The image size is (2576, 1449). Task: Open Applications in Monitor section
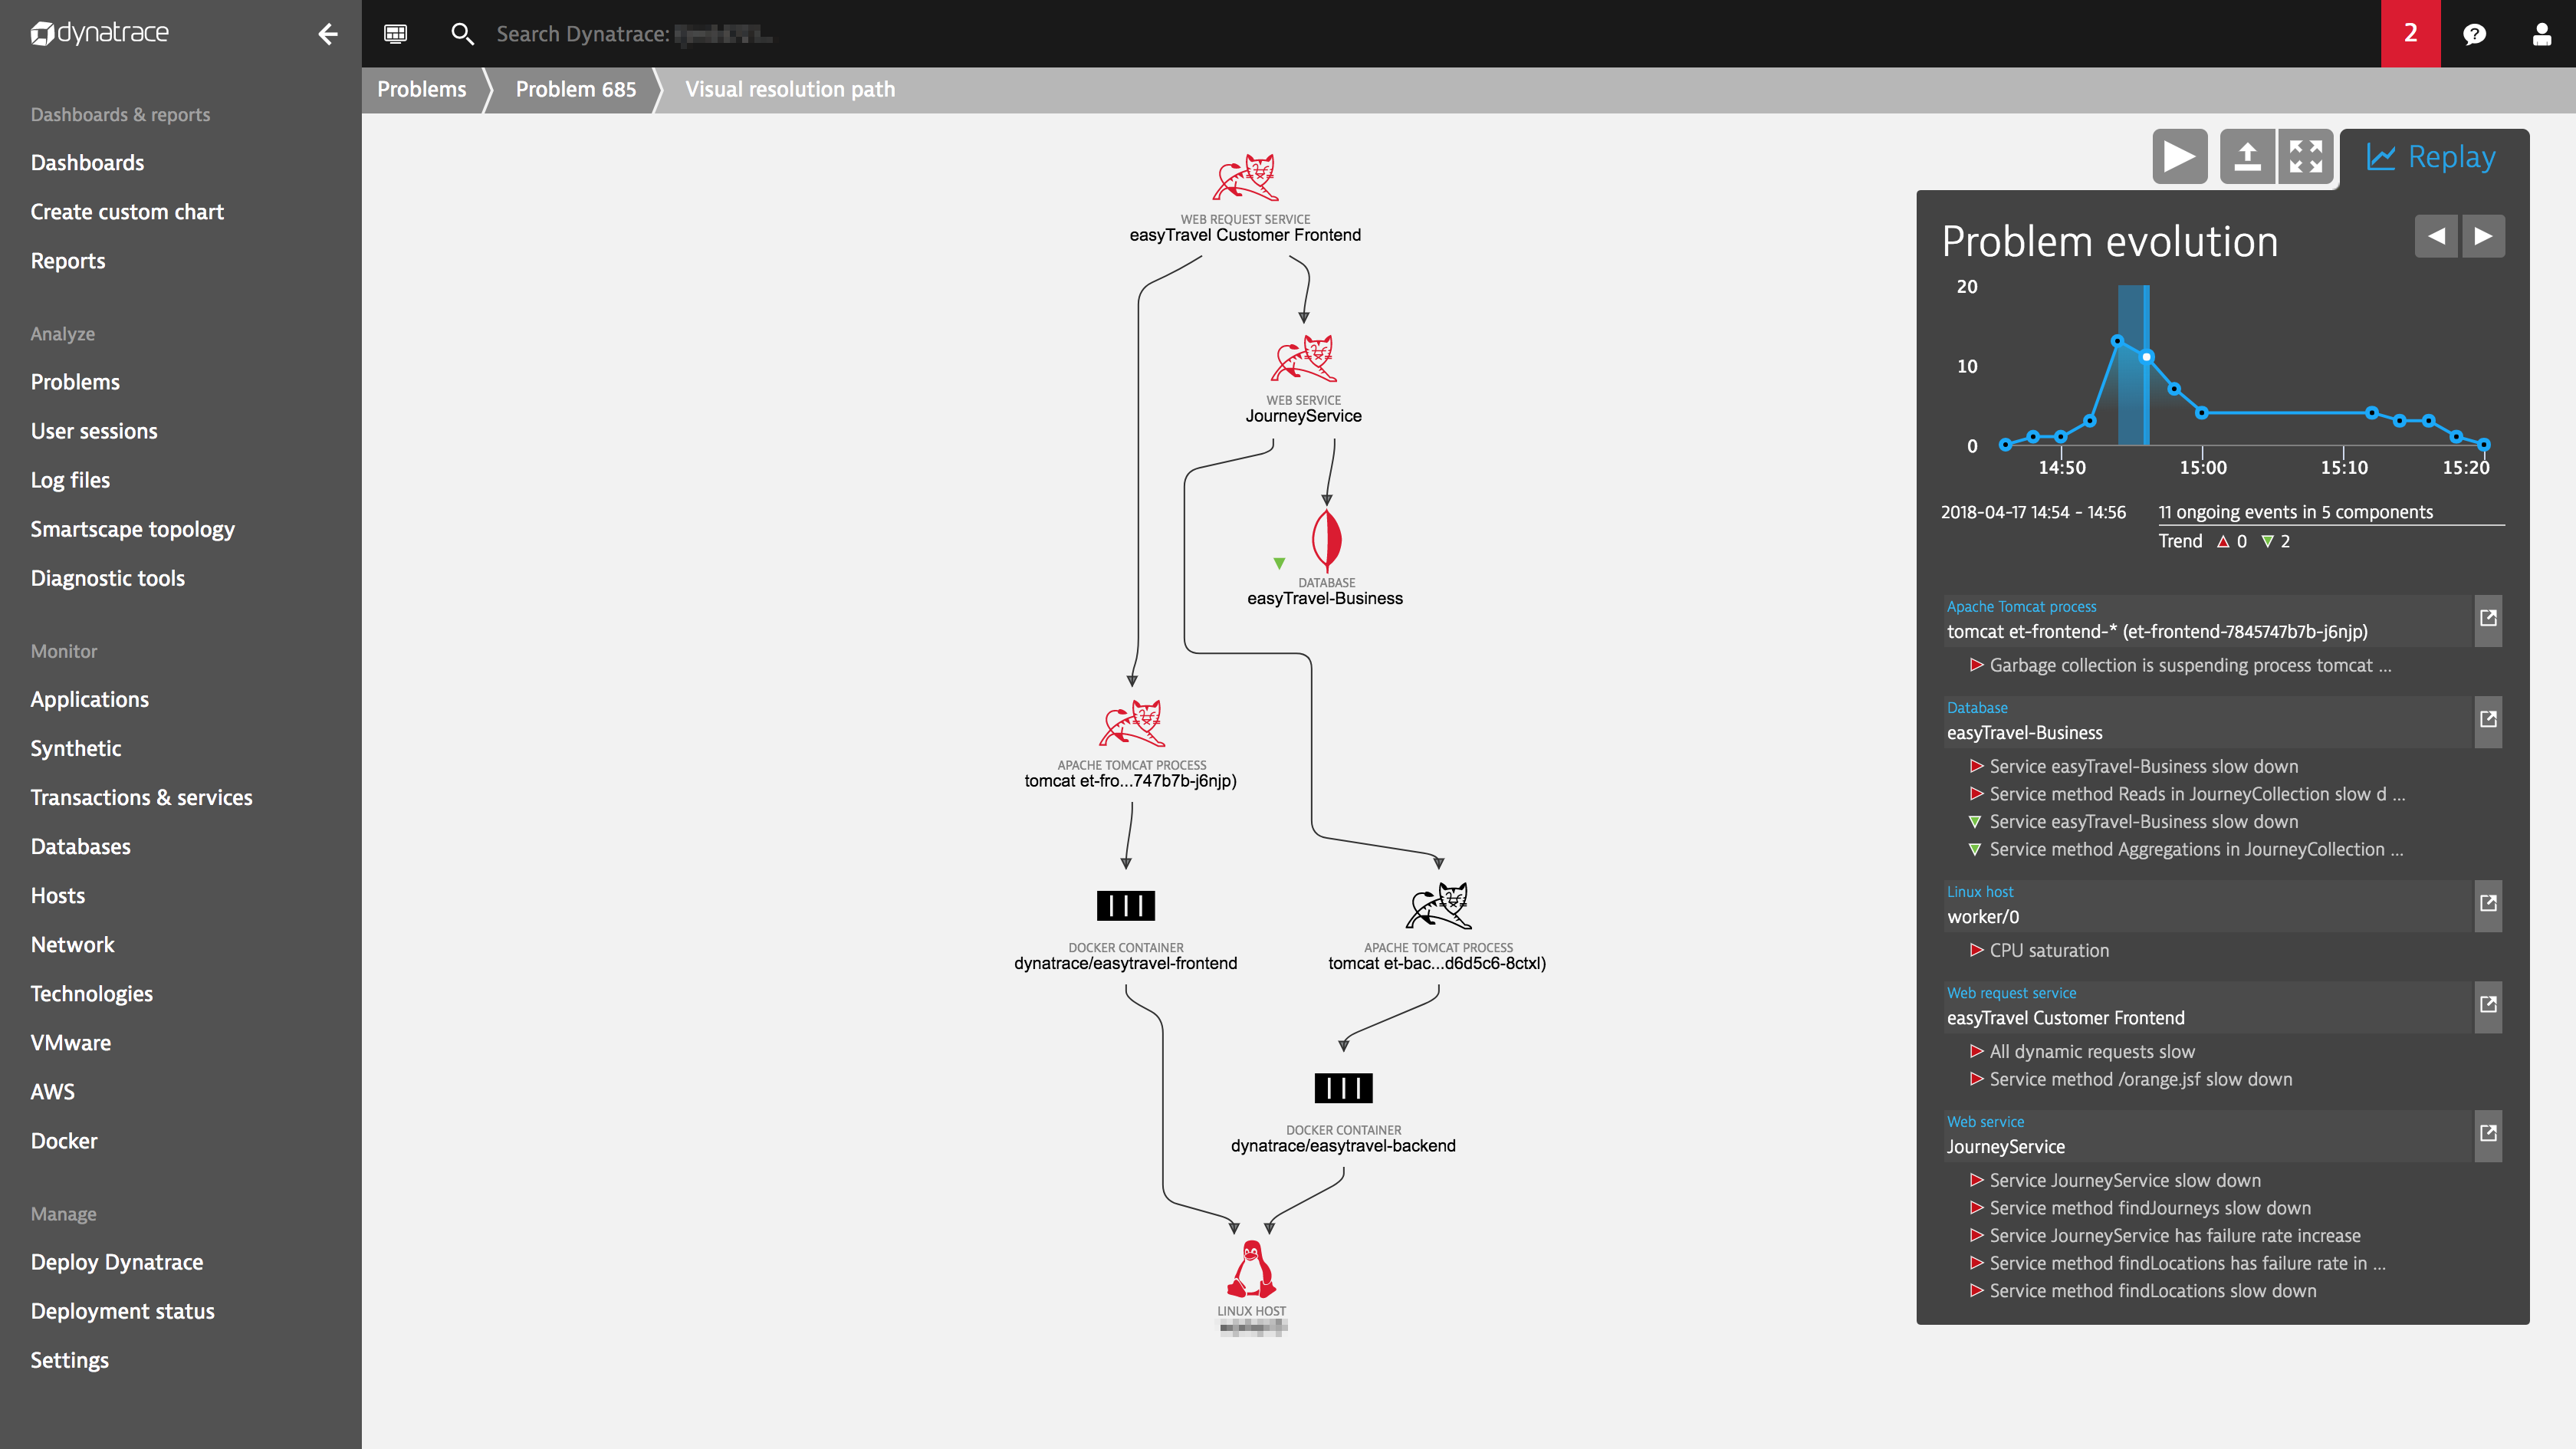(89, 699)
